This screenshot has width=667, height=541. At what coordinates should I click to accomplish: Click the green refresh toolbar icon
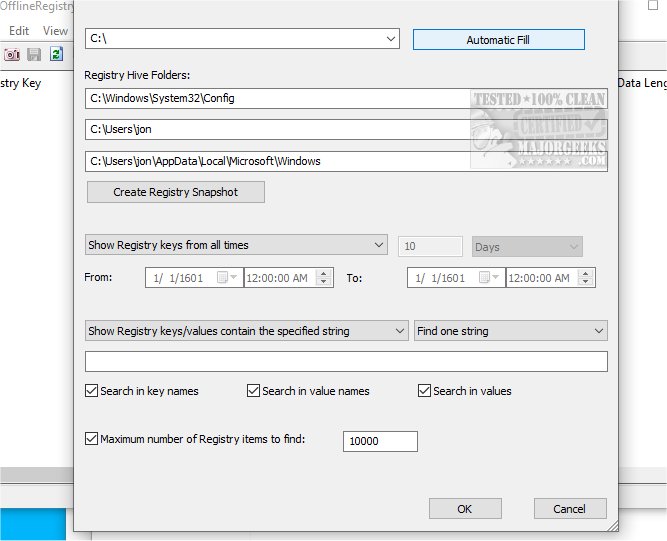tap(56, 54)
